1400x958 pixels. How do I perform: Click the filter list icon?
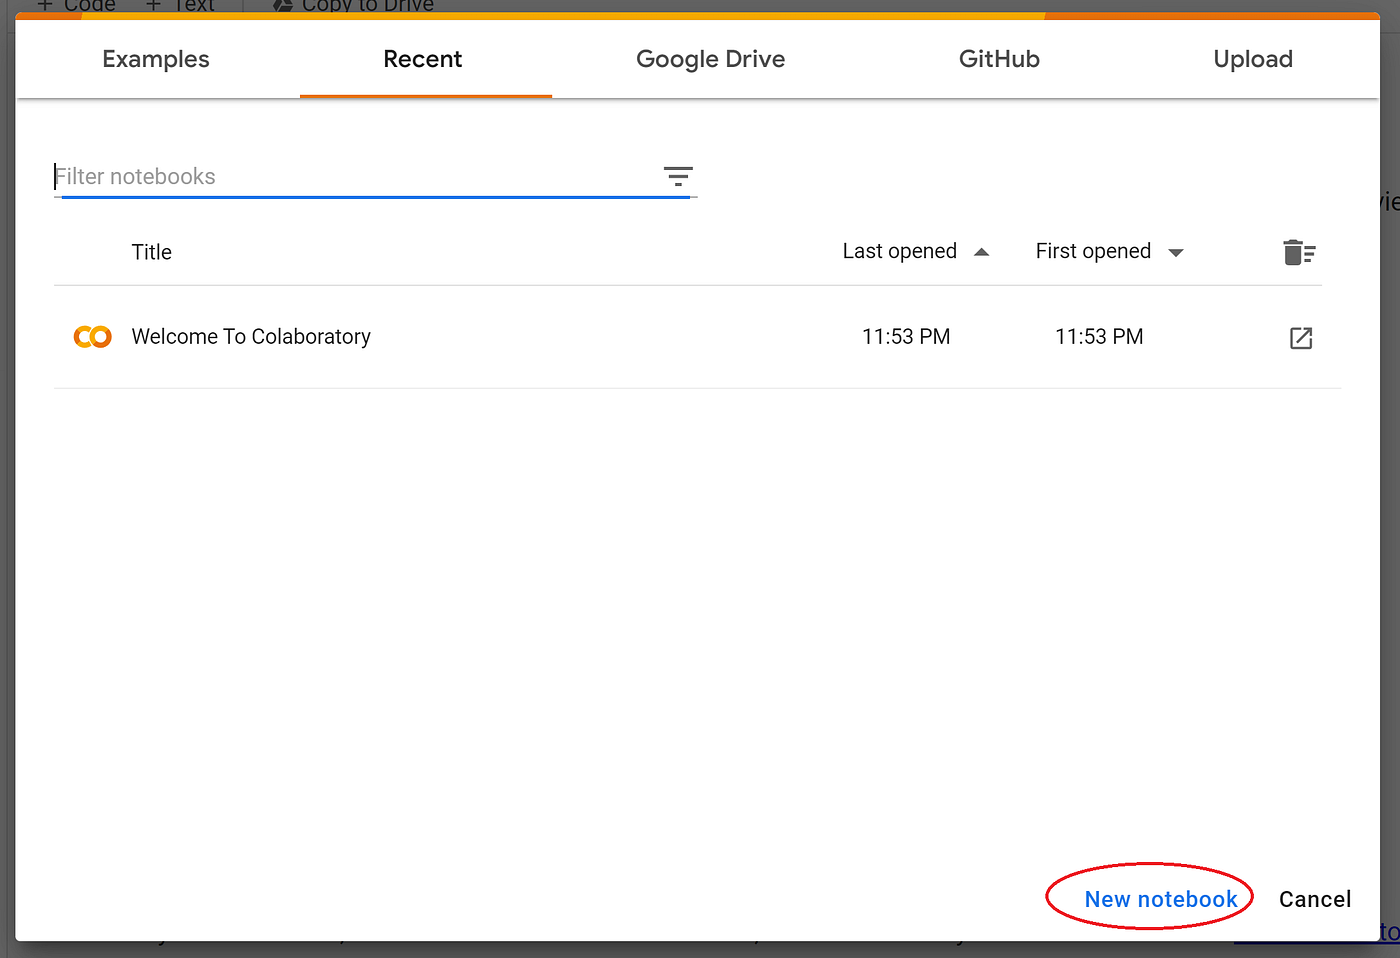678,177
